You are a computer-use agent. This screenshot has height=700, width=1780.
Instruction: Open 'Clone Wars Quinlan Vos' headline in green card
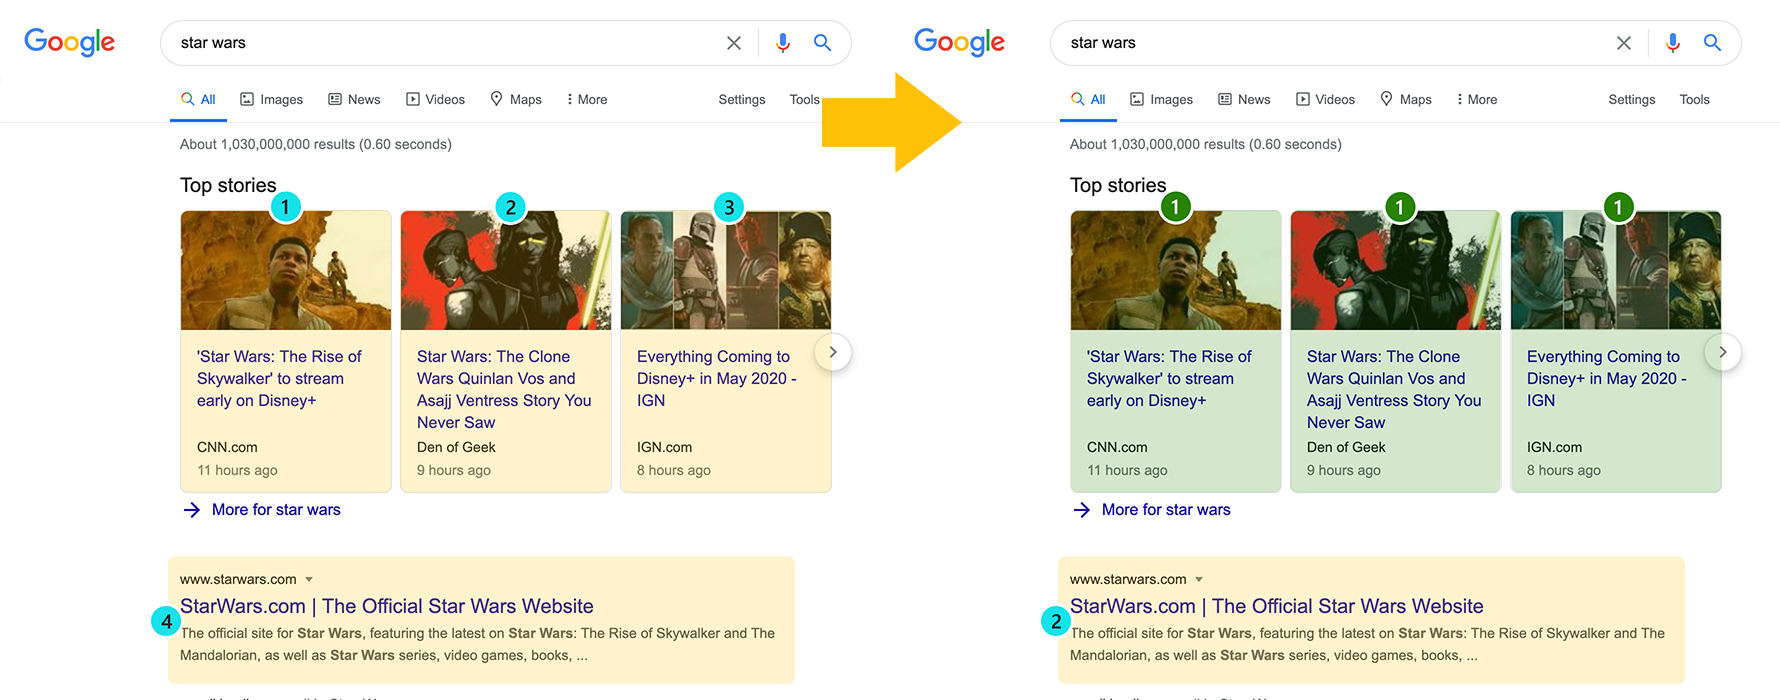point(1394,389)
